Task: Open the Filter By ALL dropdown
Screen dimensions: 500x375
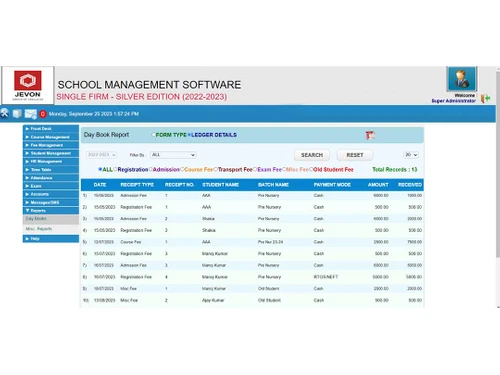Action: click(173, 155)
